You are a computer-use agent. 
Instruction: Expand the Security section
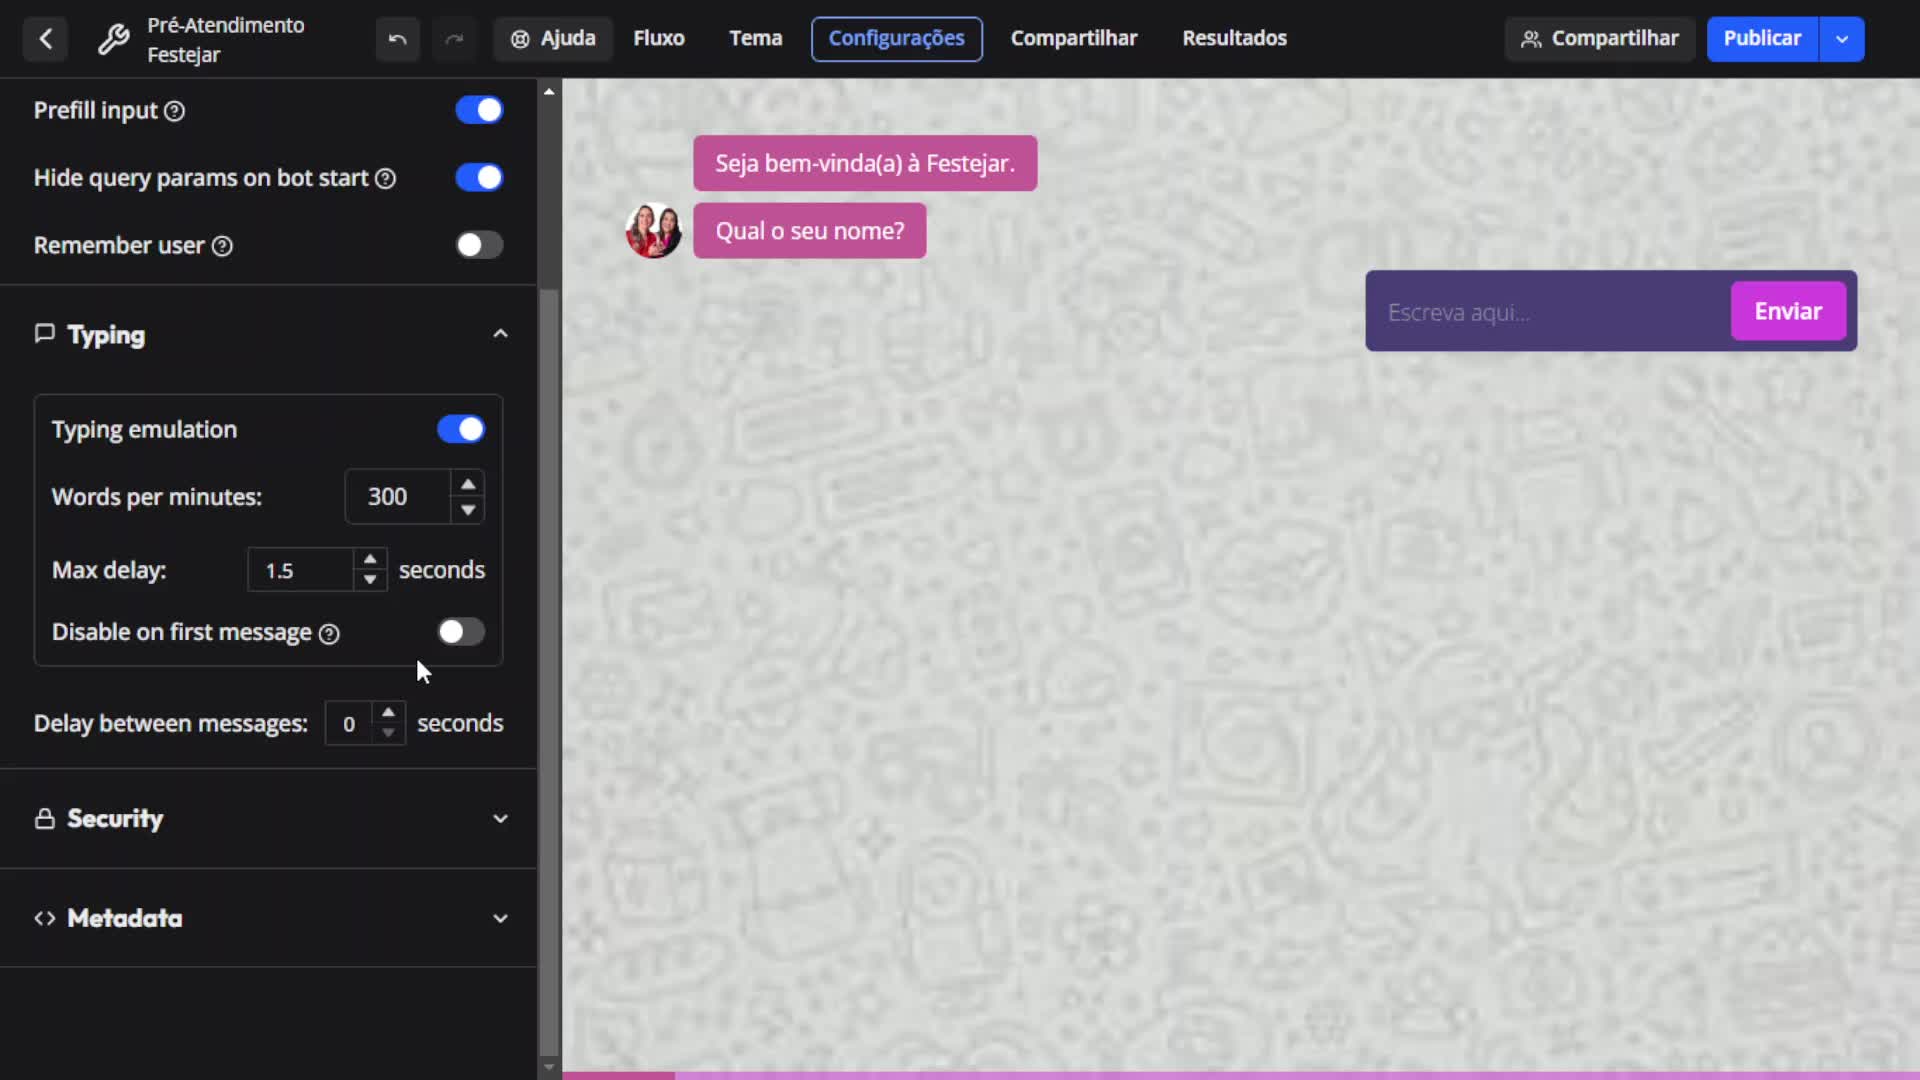[500, 818]
